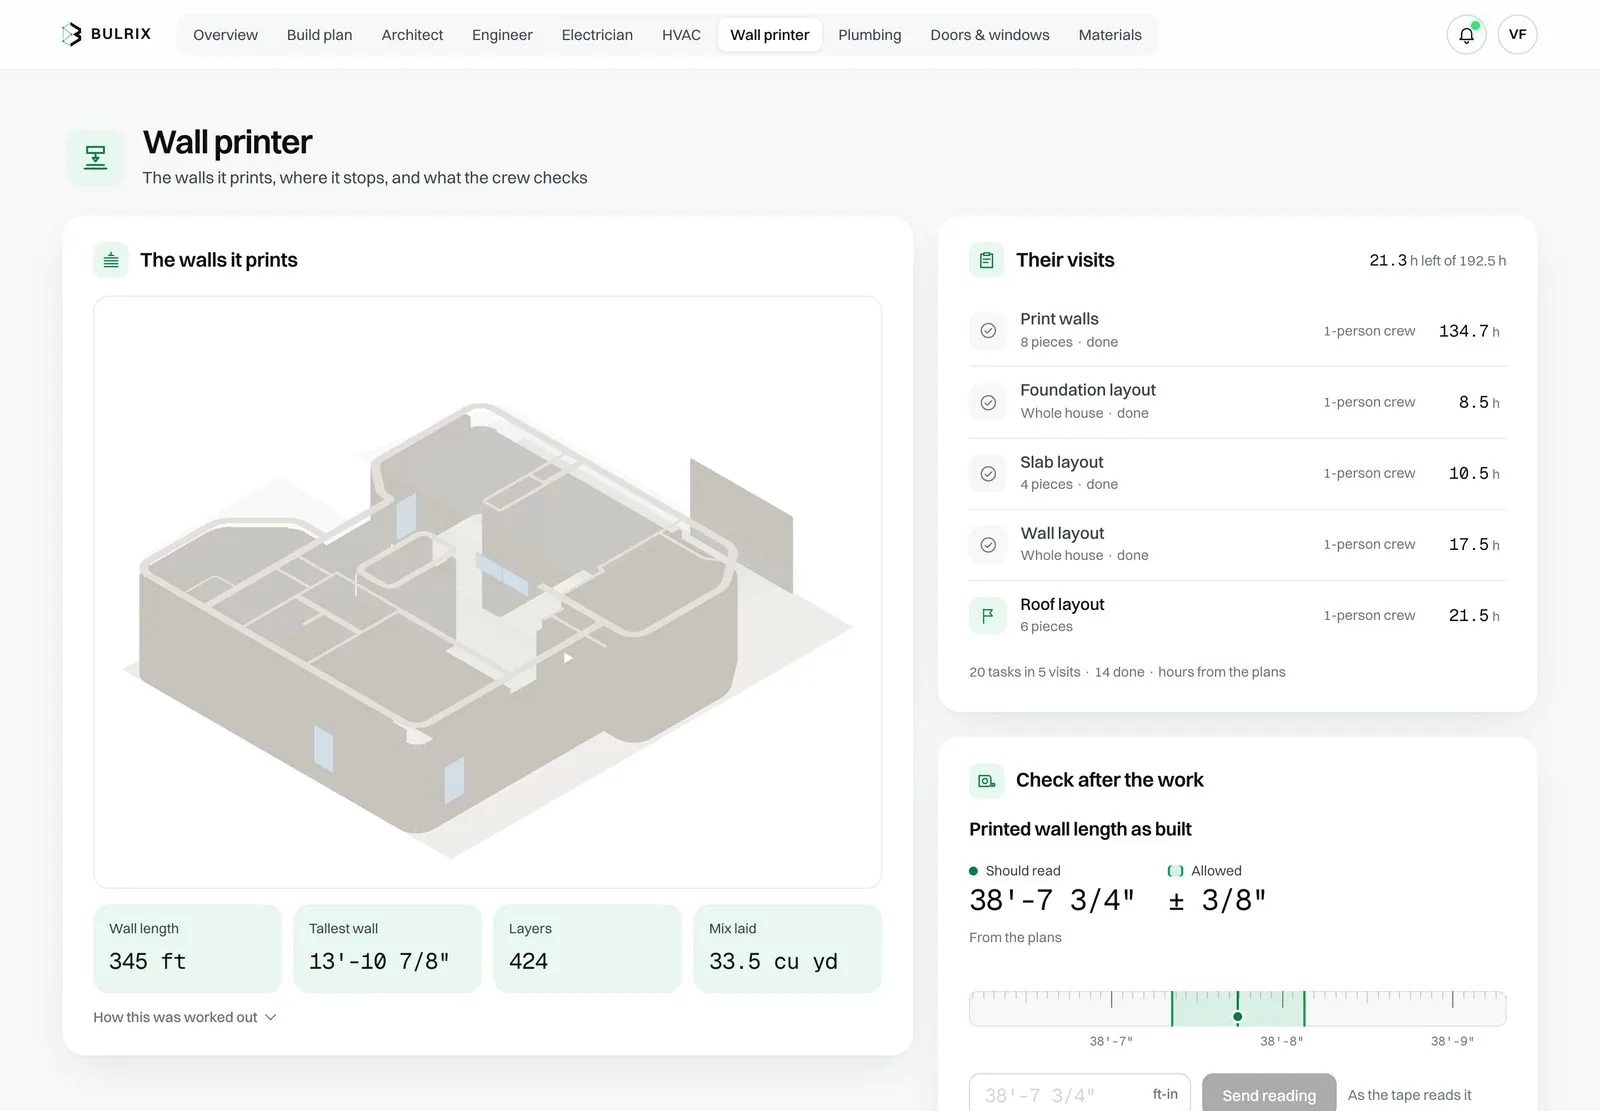The image size is (1600, 1111).
Task: Click the icon beside 'Check after the work'
Action: coord(986,780)
